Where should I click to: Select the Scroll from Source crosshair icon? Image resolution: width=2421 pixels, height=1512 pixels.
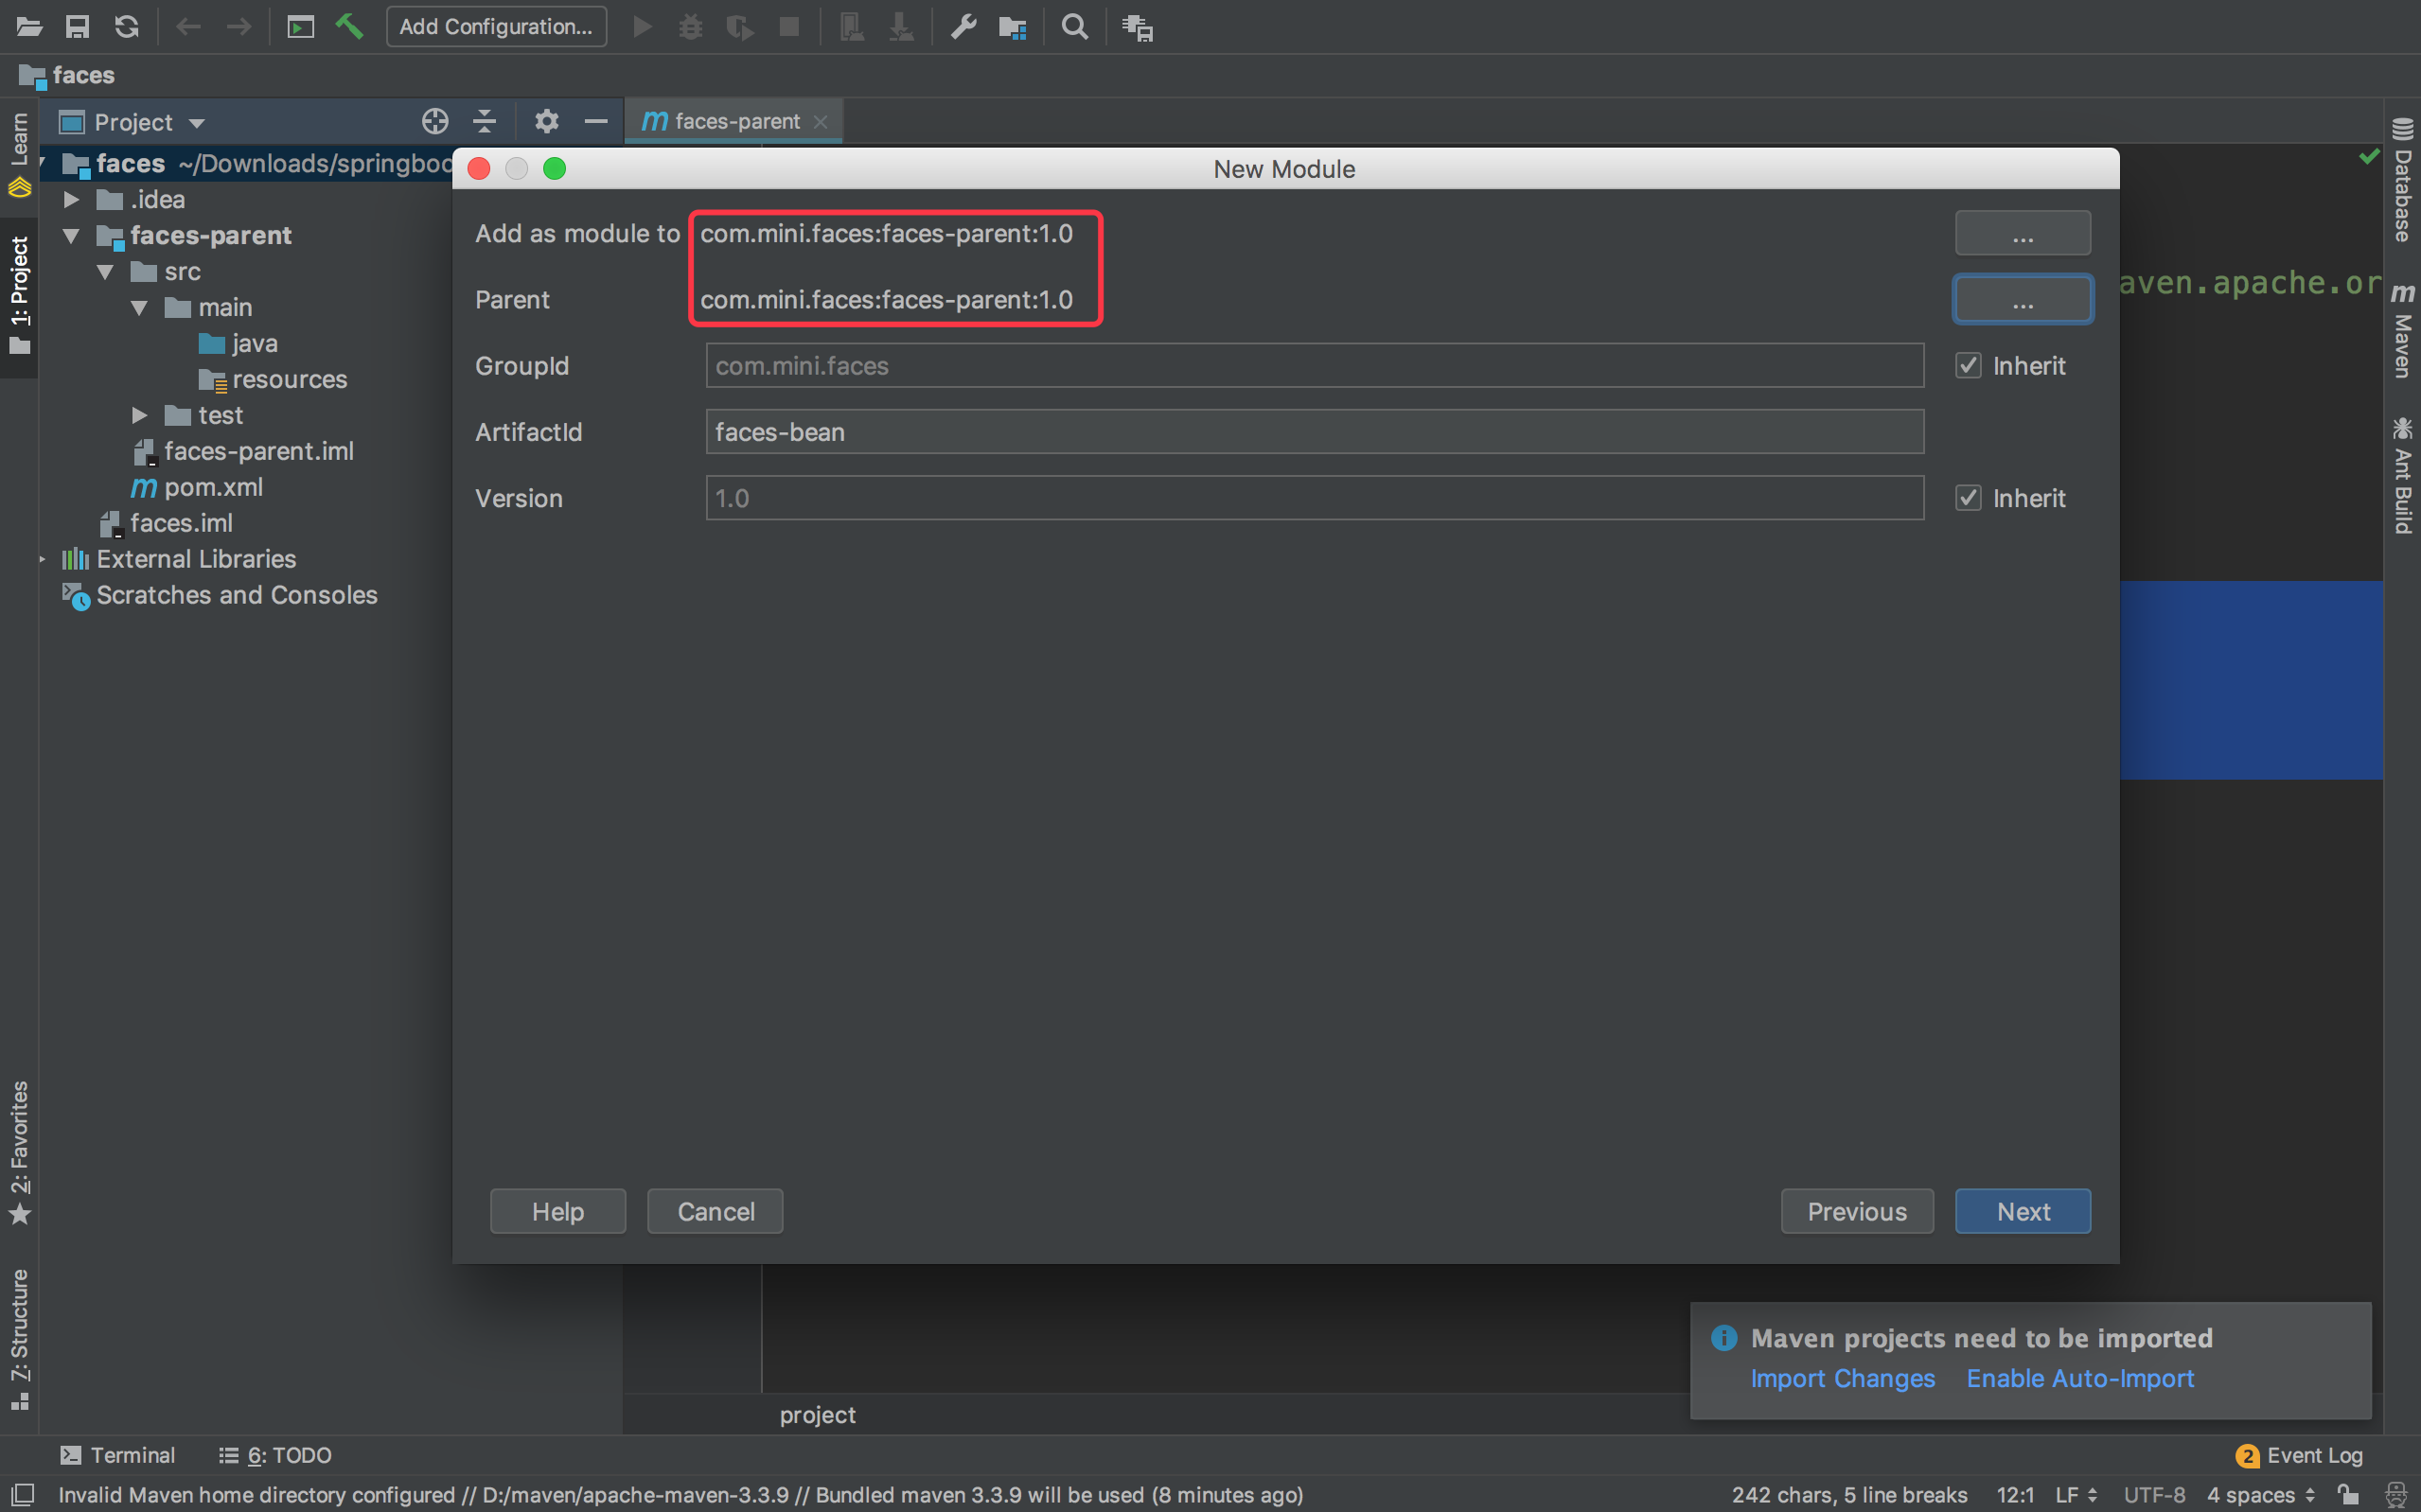(435, 120)
